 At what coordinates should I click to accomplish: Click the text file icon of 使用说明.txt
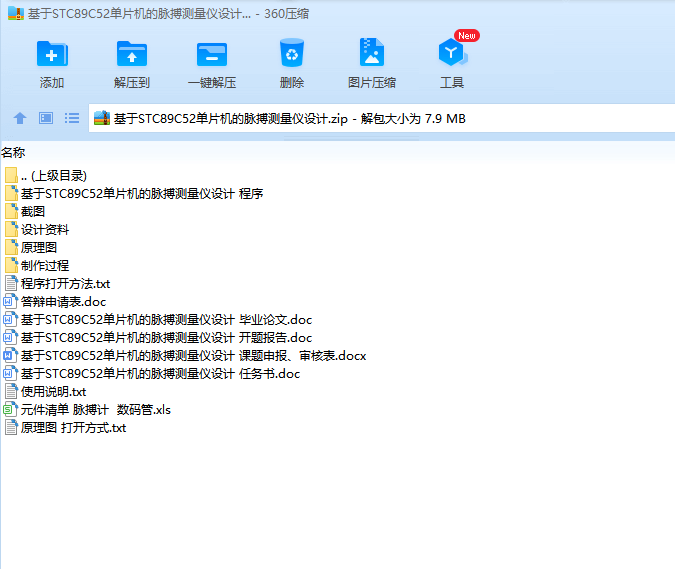pos(11,392)
